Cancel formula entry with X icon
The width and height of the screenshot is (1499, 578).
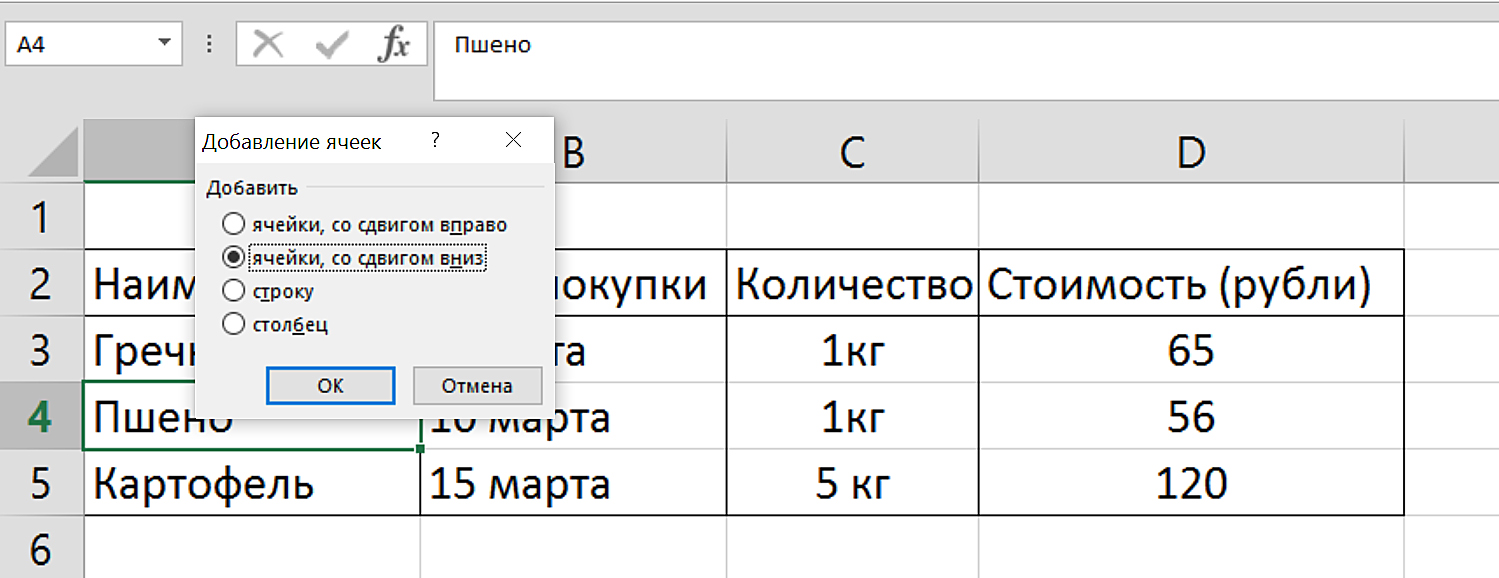coord(268,45)
